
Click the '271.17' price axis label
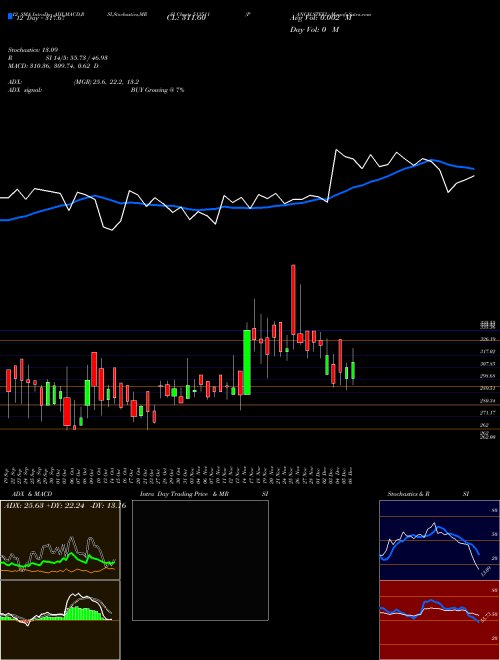tap(488, 413)
